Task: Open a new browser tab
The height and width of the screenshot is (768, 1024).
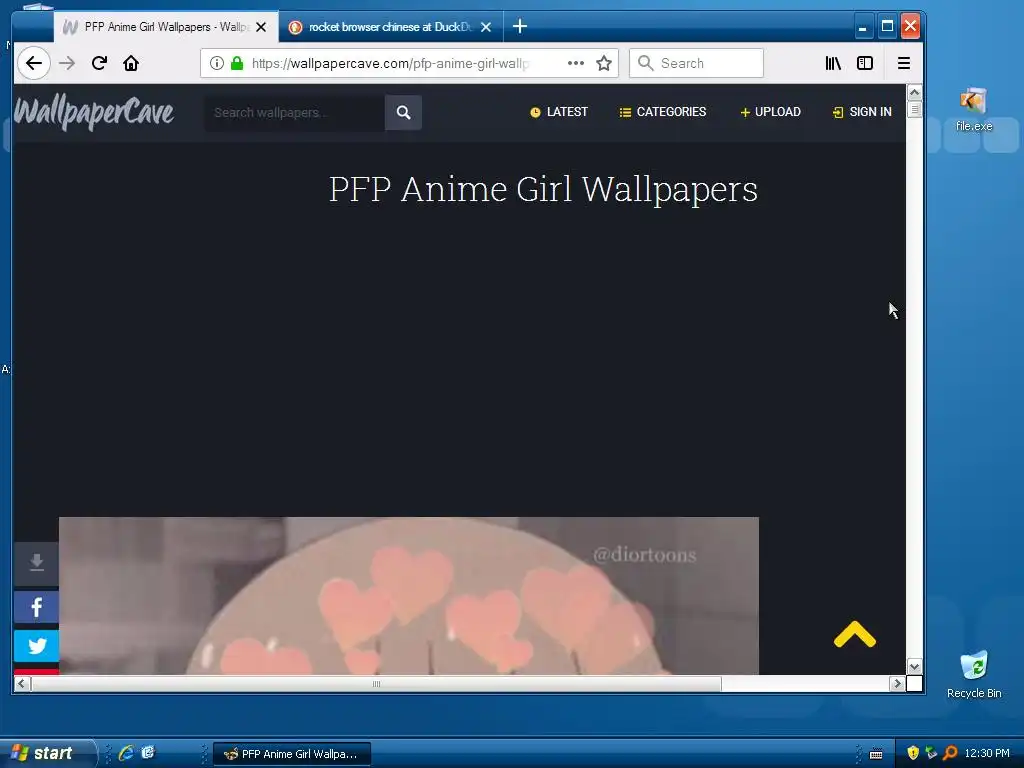Action: (520, 27)
